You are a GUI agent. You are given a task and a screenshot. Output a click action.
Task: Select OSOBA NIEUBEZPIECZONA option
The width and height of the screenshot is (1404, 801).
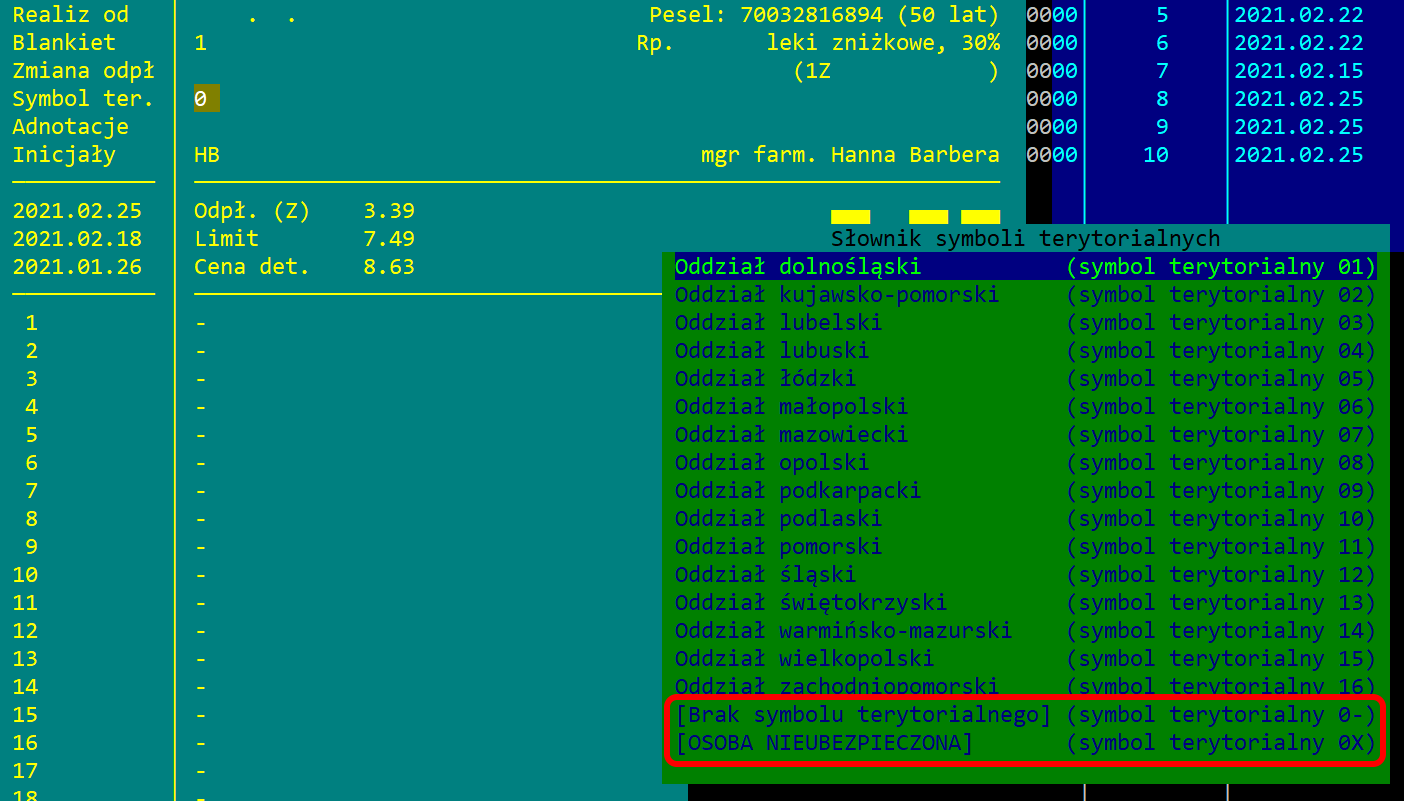pos(1025,743)
